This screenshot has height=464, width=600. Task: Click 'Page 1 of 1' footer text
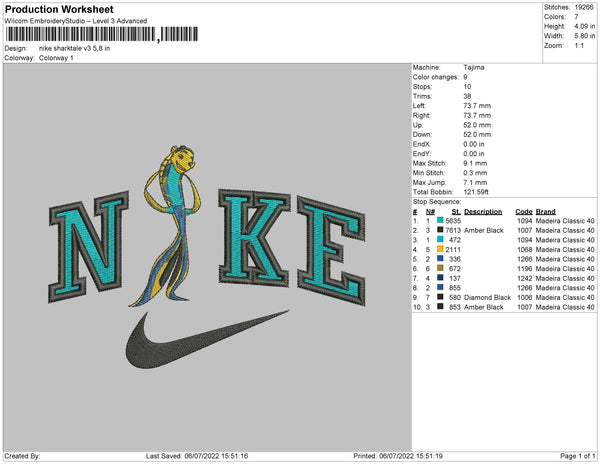click(578, 456)
